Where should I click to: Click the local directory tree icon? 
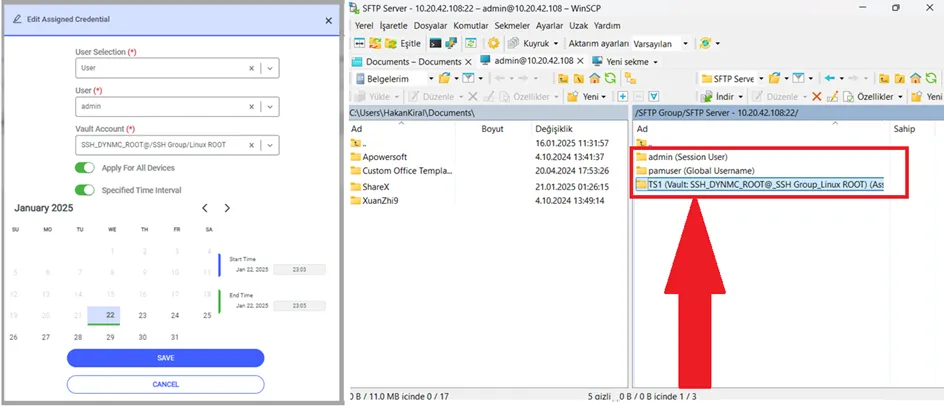coord(630,78)
